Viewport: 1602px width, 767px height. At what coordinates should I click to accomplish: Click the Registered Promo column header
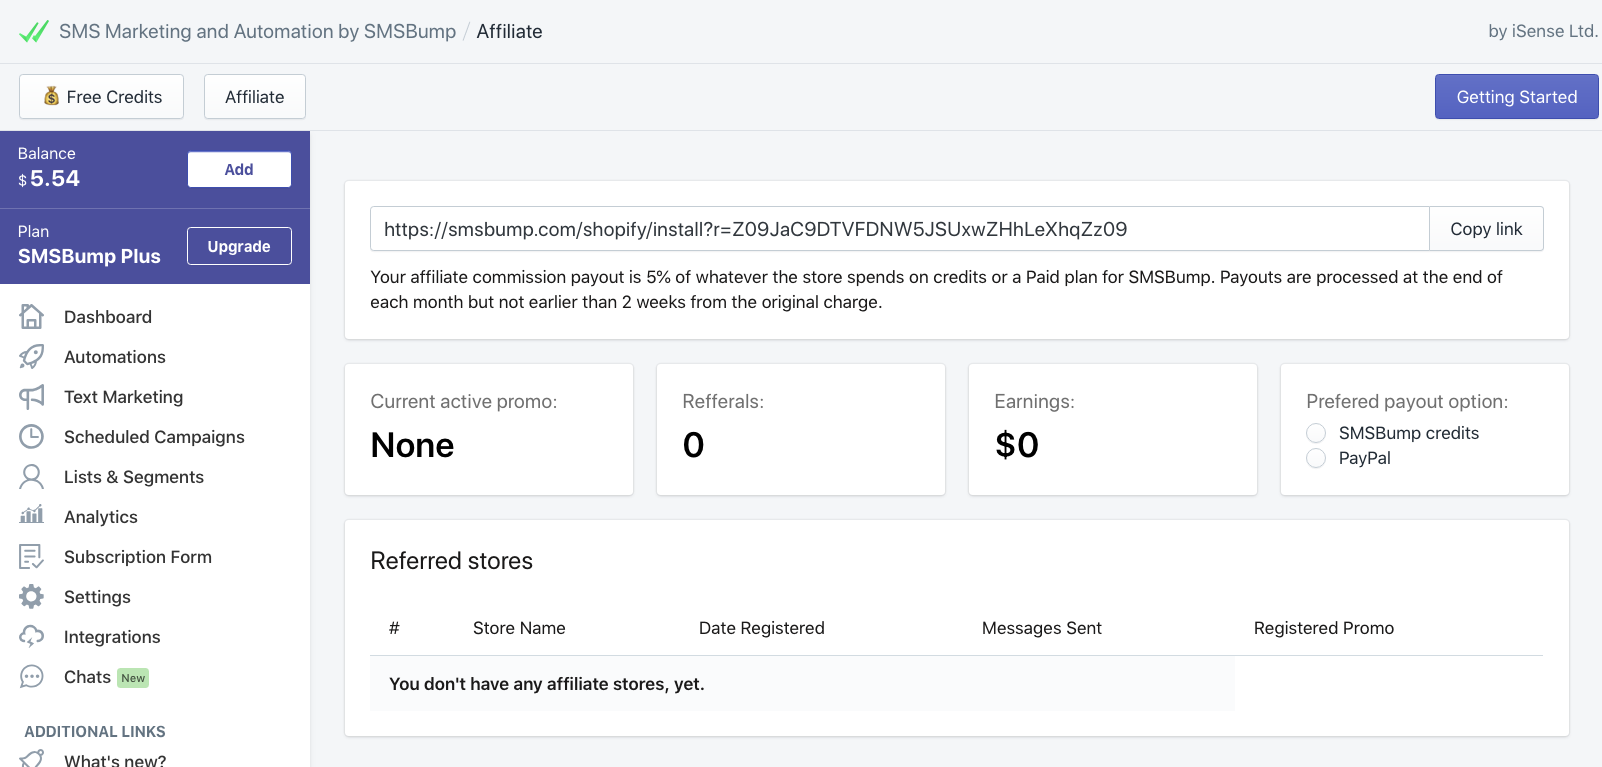point(1324,628)
